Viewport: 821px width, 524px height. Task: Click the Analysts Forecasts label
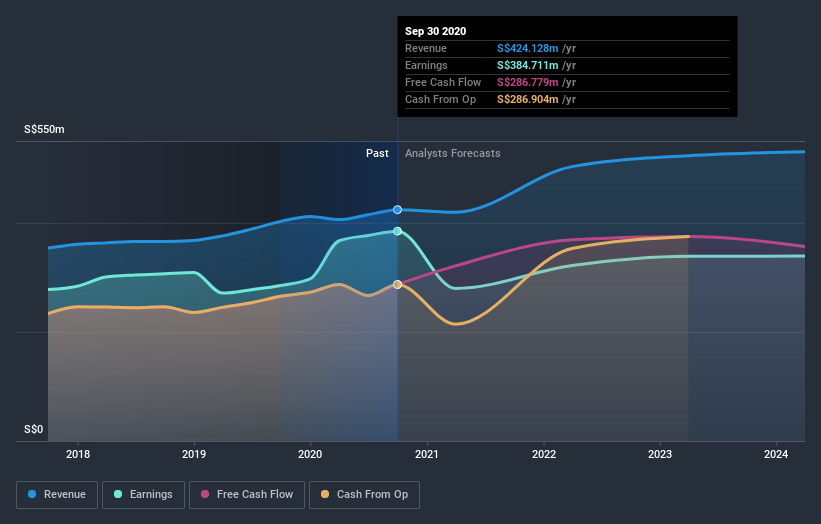click(x=452, y=153)
